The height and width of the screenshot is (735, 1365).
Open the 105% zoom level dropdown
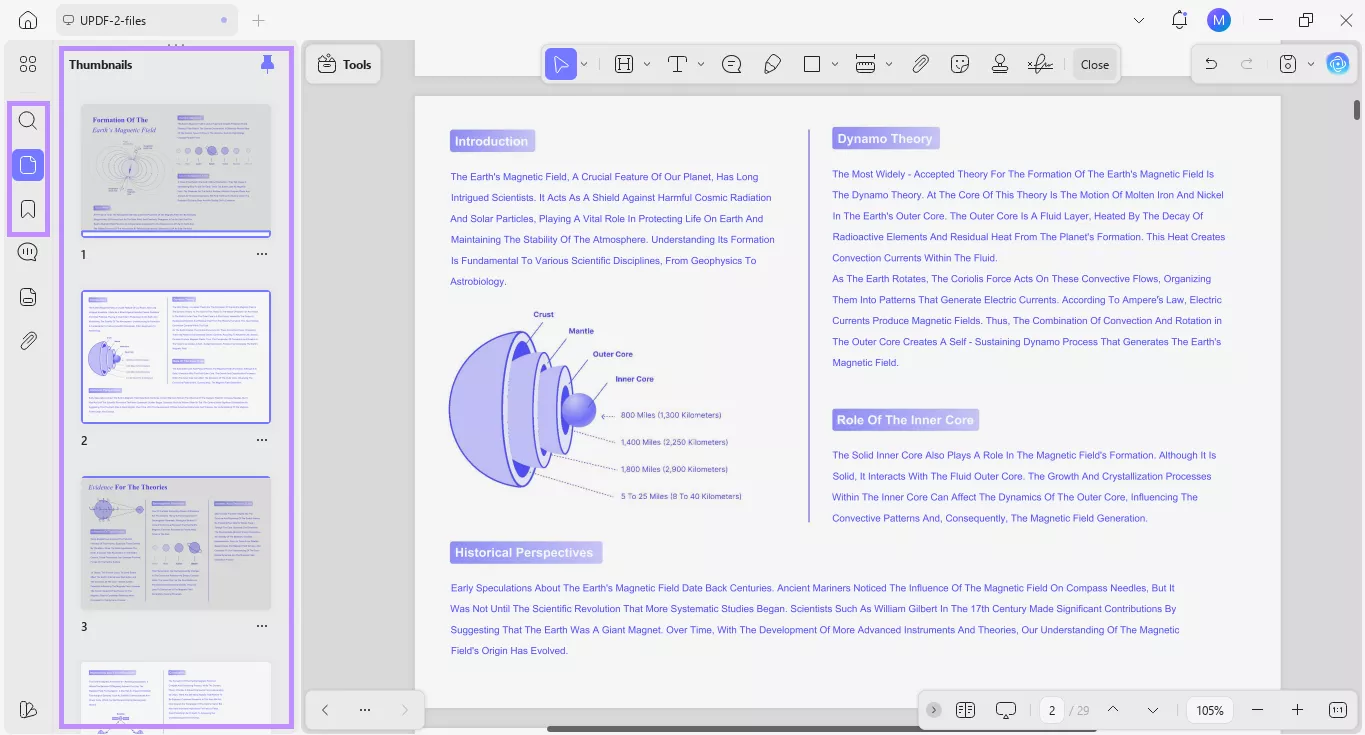(x=1210, y=710)
